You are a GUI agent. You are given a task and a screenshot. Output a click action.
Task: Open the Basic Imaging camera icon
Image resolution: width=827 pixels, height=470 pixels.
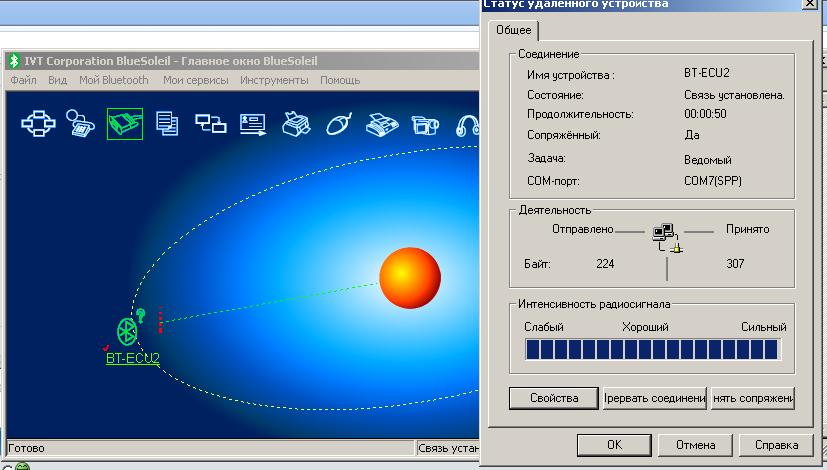425,124
